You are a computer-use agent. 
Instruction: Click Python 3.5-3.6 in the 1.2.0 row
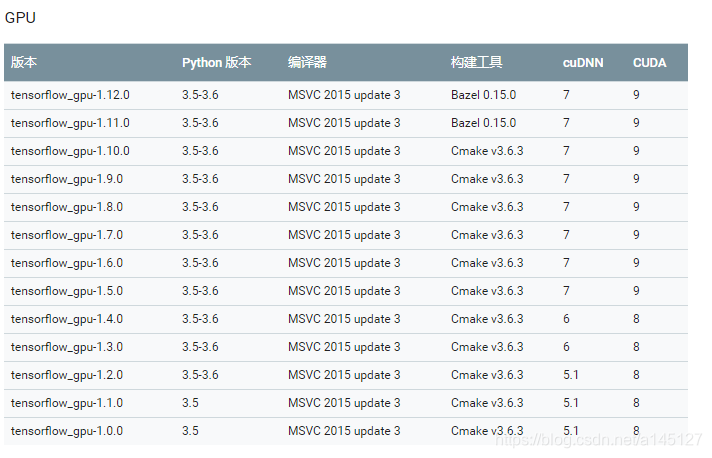200,375
